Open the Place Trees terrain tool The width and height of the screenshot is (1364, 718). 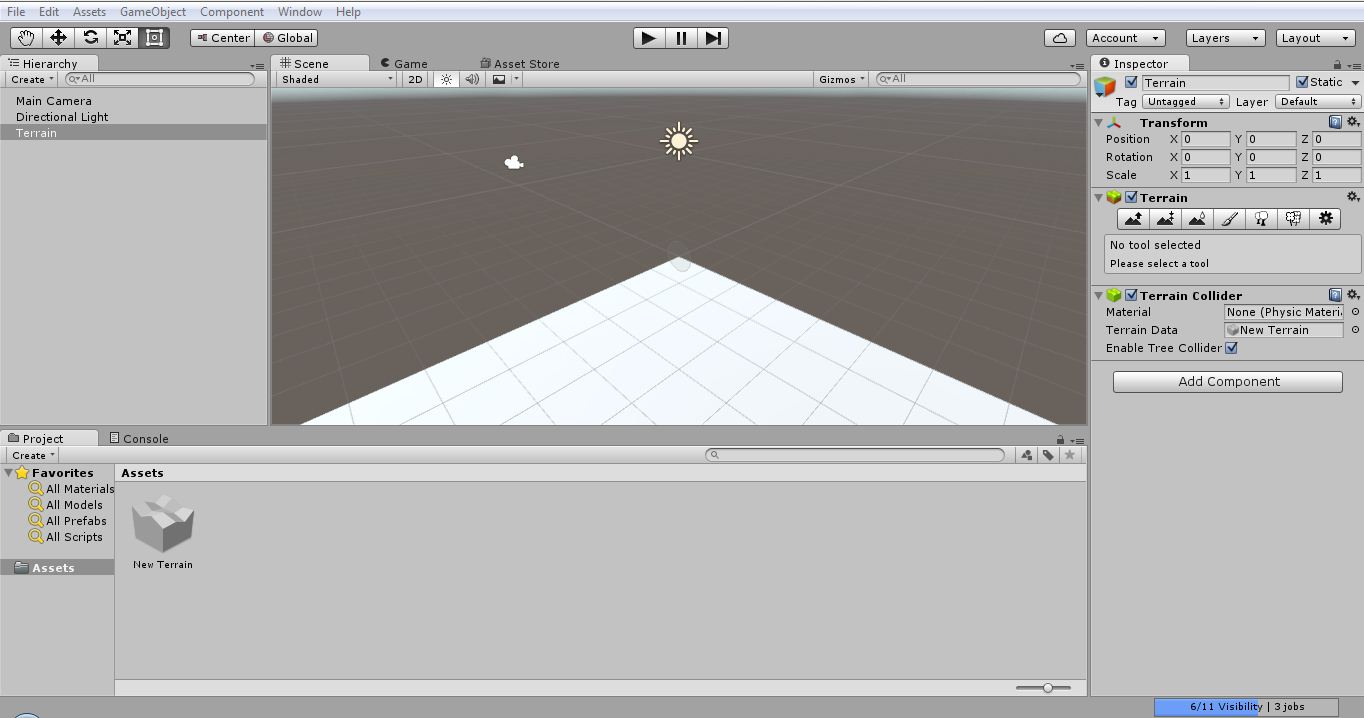click(x=1261, y=218)
